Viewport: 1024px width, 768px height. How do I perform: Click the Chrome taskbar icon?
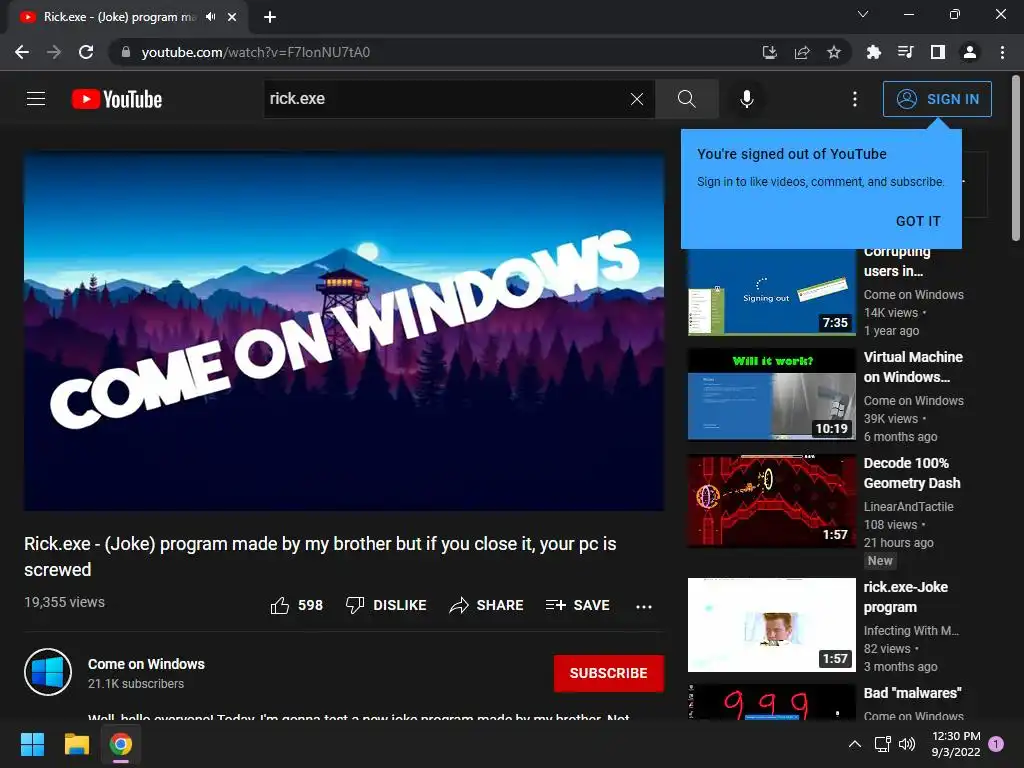coord(121,744)
